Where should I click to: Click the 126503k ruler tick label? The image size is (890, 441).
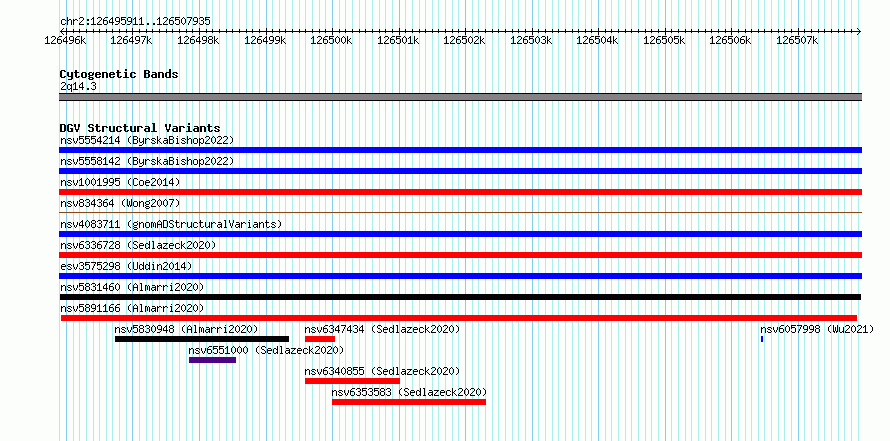tap(531, 40)
